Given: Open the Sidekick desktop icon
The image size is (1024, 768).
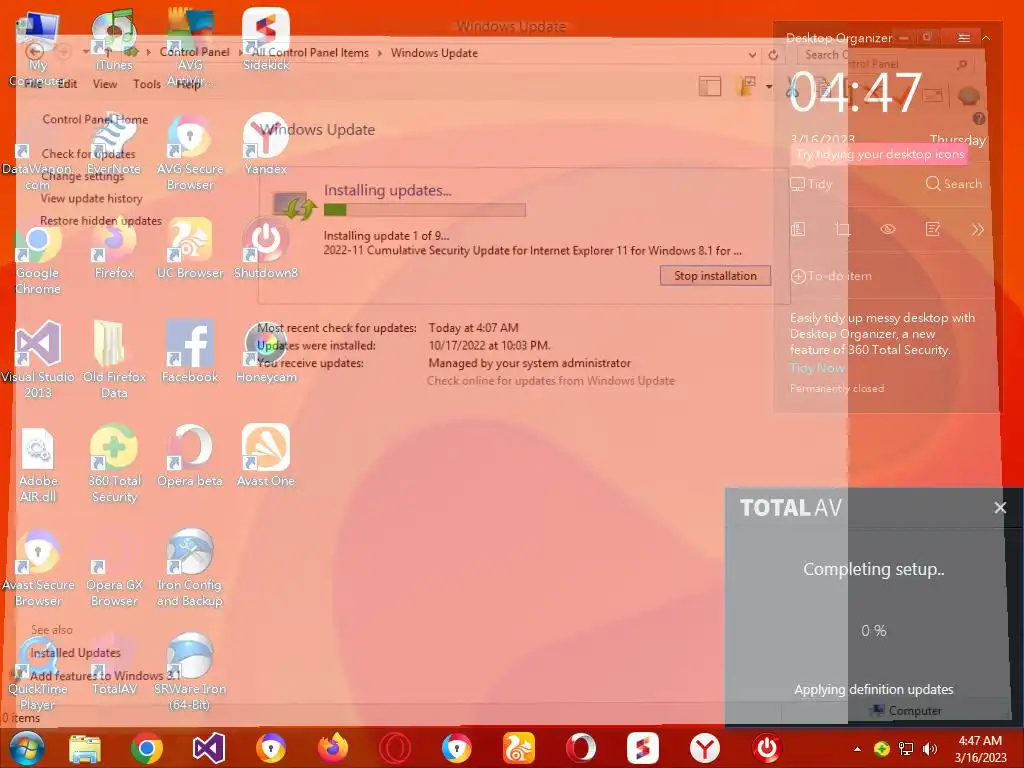Looking at the screenshot, I should coord(266,39).
